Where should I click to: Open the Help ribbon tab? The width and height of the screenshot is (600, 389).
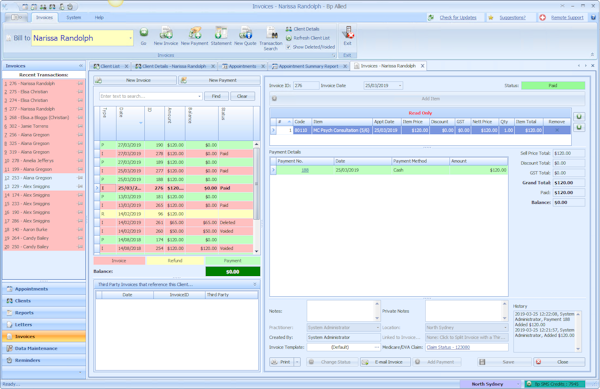tap(99, 18)
